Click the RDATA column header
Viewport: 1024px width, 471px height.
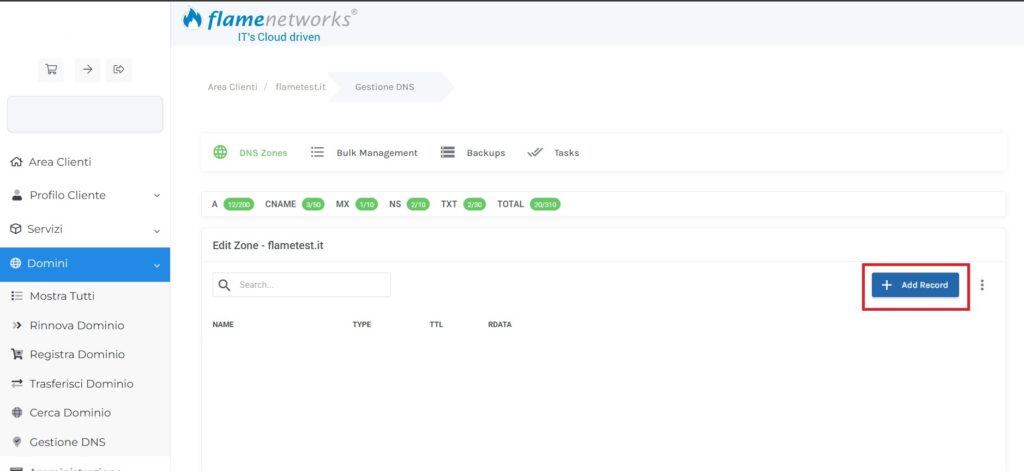pos(500,325)
